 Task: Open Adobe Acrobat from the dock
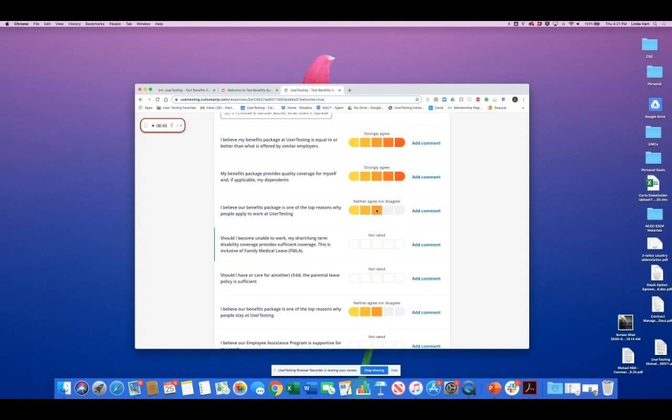[x=530, y=388]
